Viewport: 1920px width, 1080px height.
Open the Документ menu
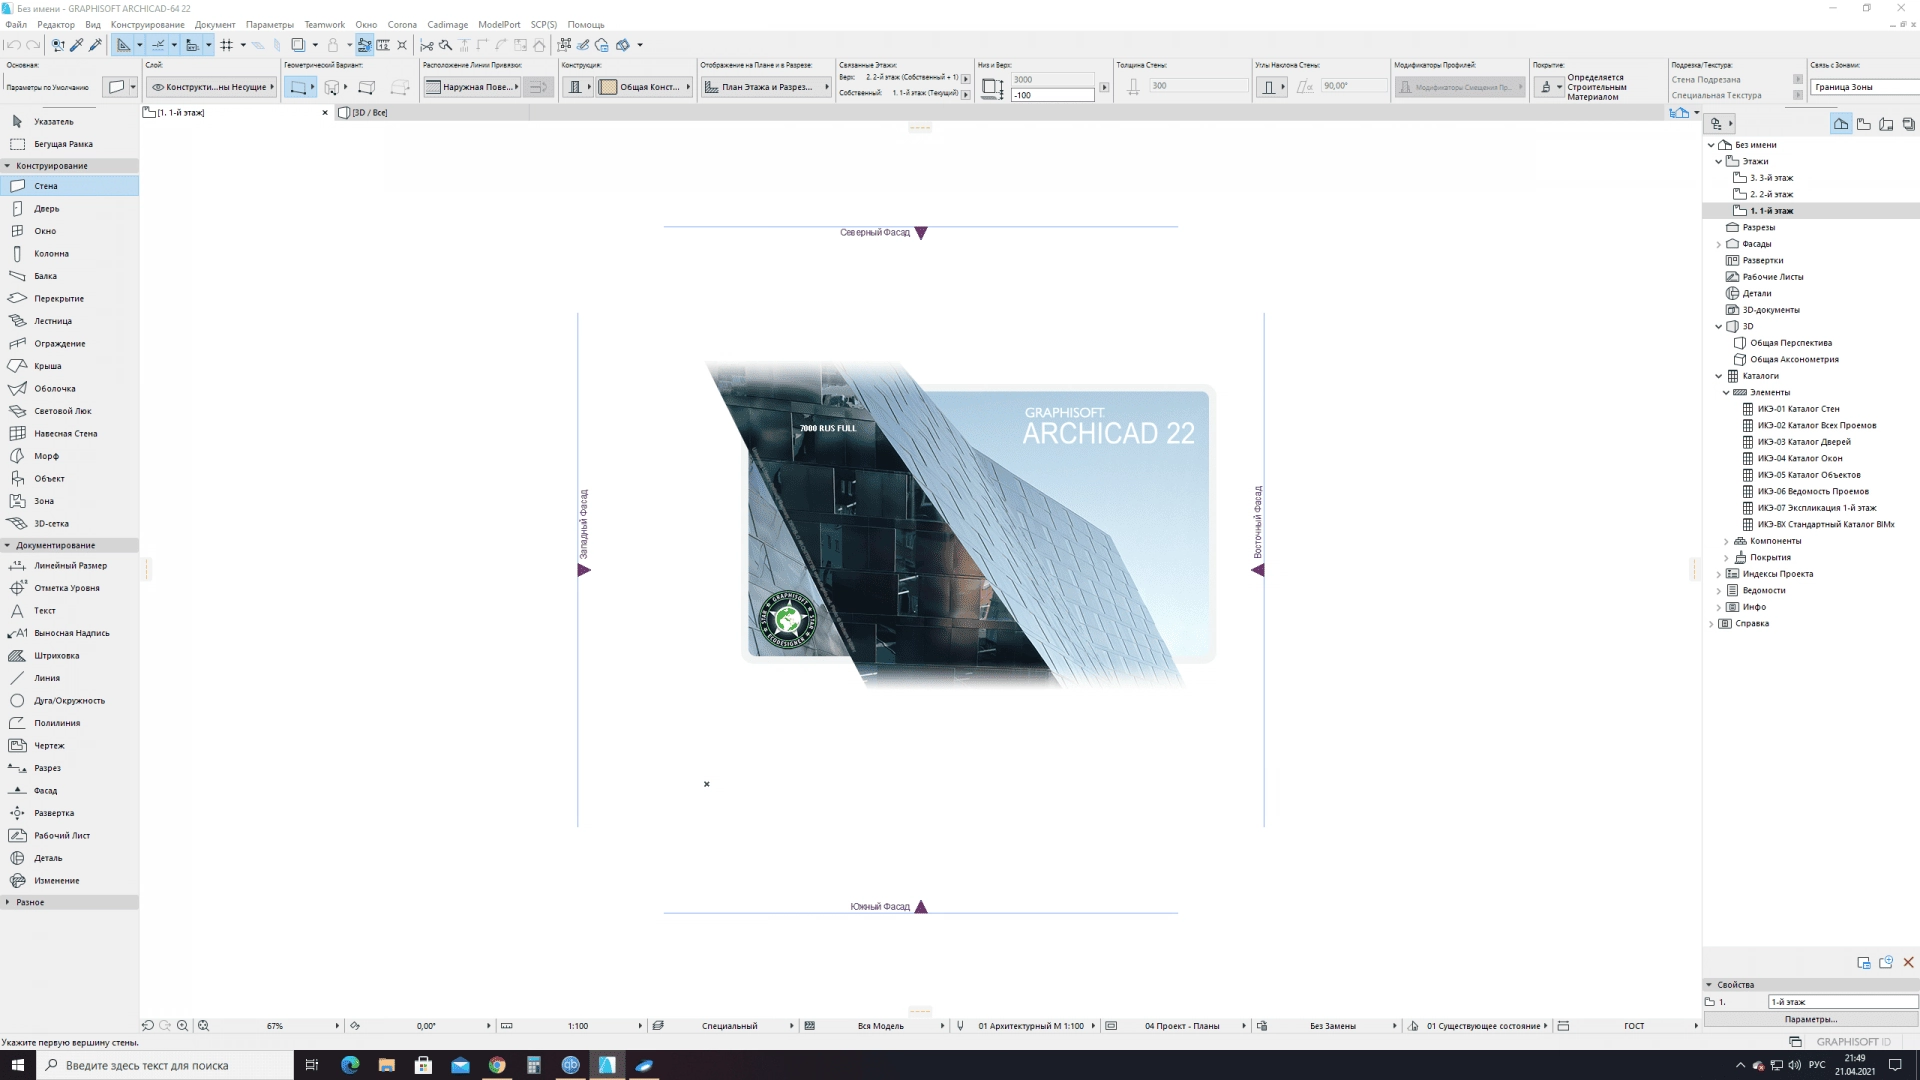(215, 24)
